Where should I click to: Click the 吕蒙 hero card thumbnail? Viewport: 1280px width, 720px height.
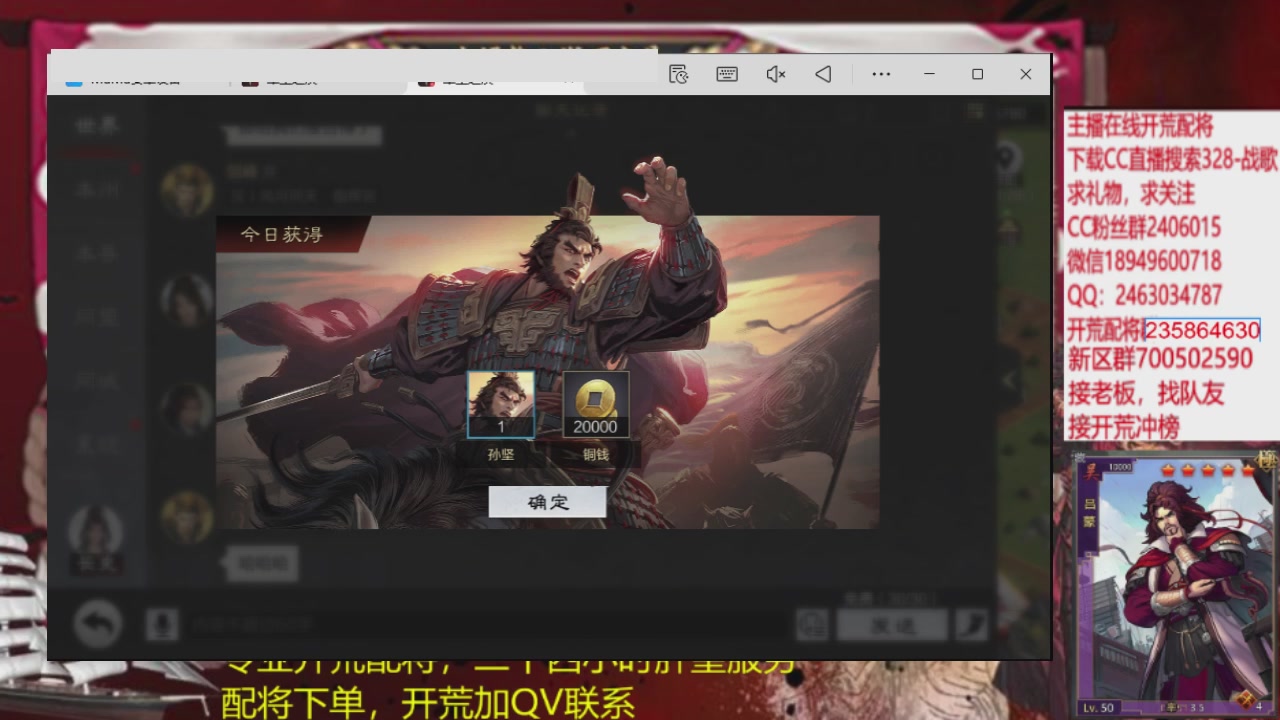[1177, 585]
